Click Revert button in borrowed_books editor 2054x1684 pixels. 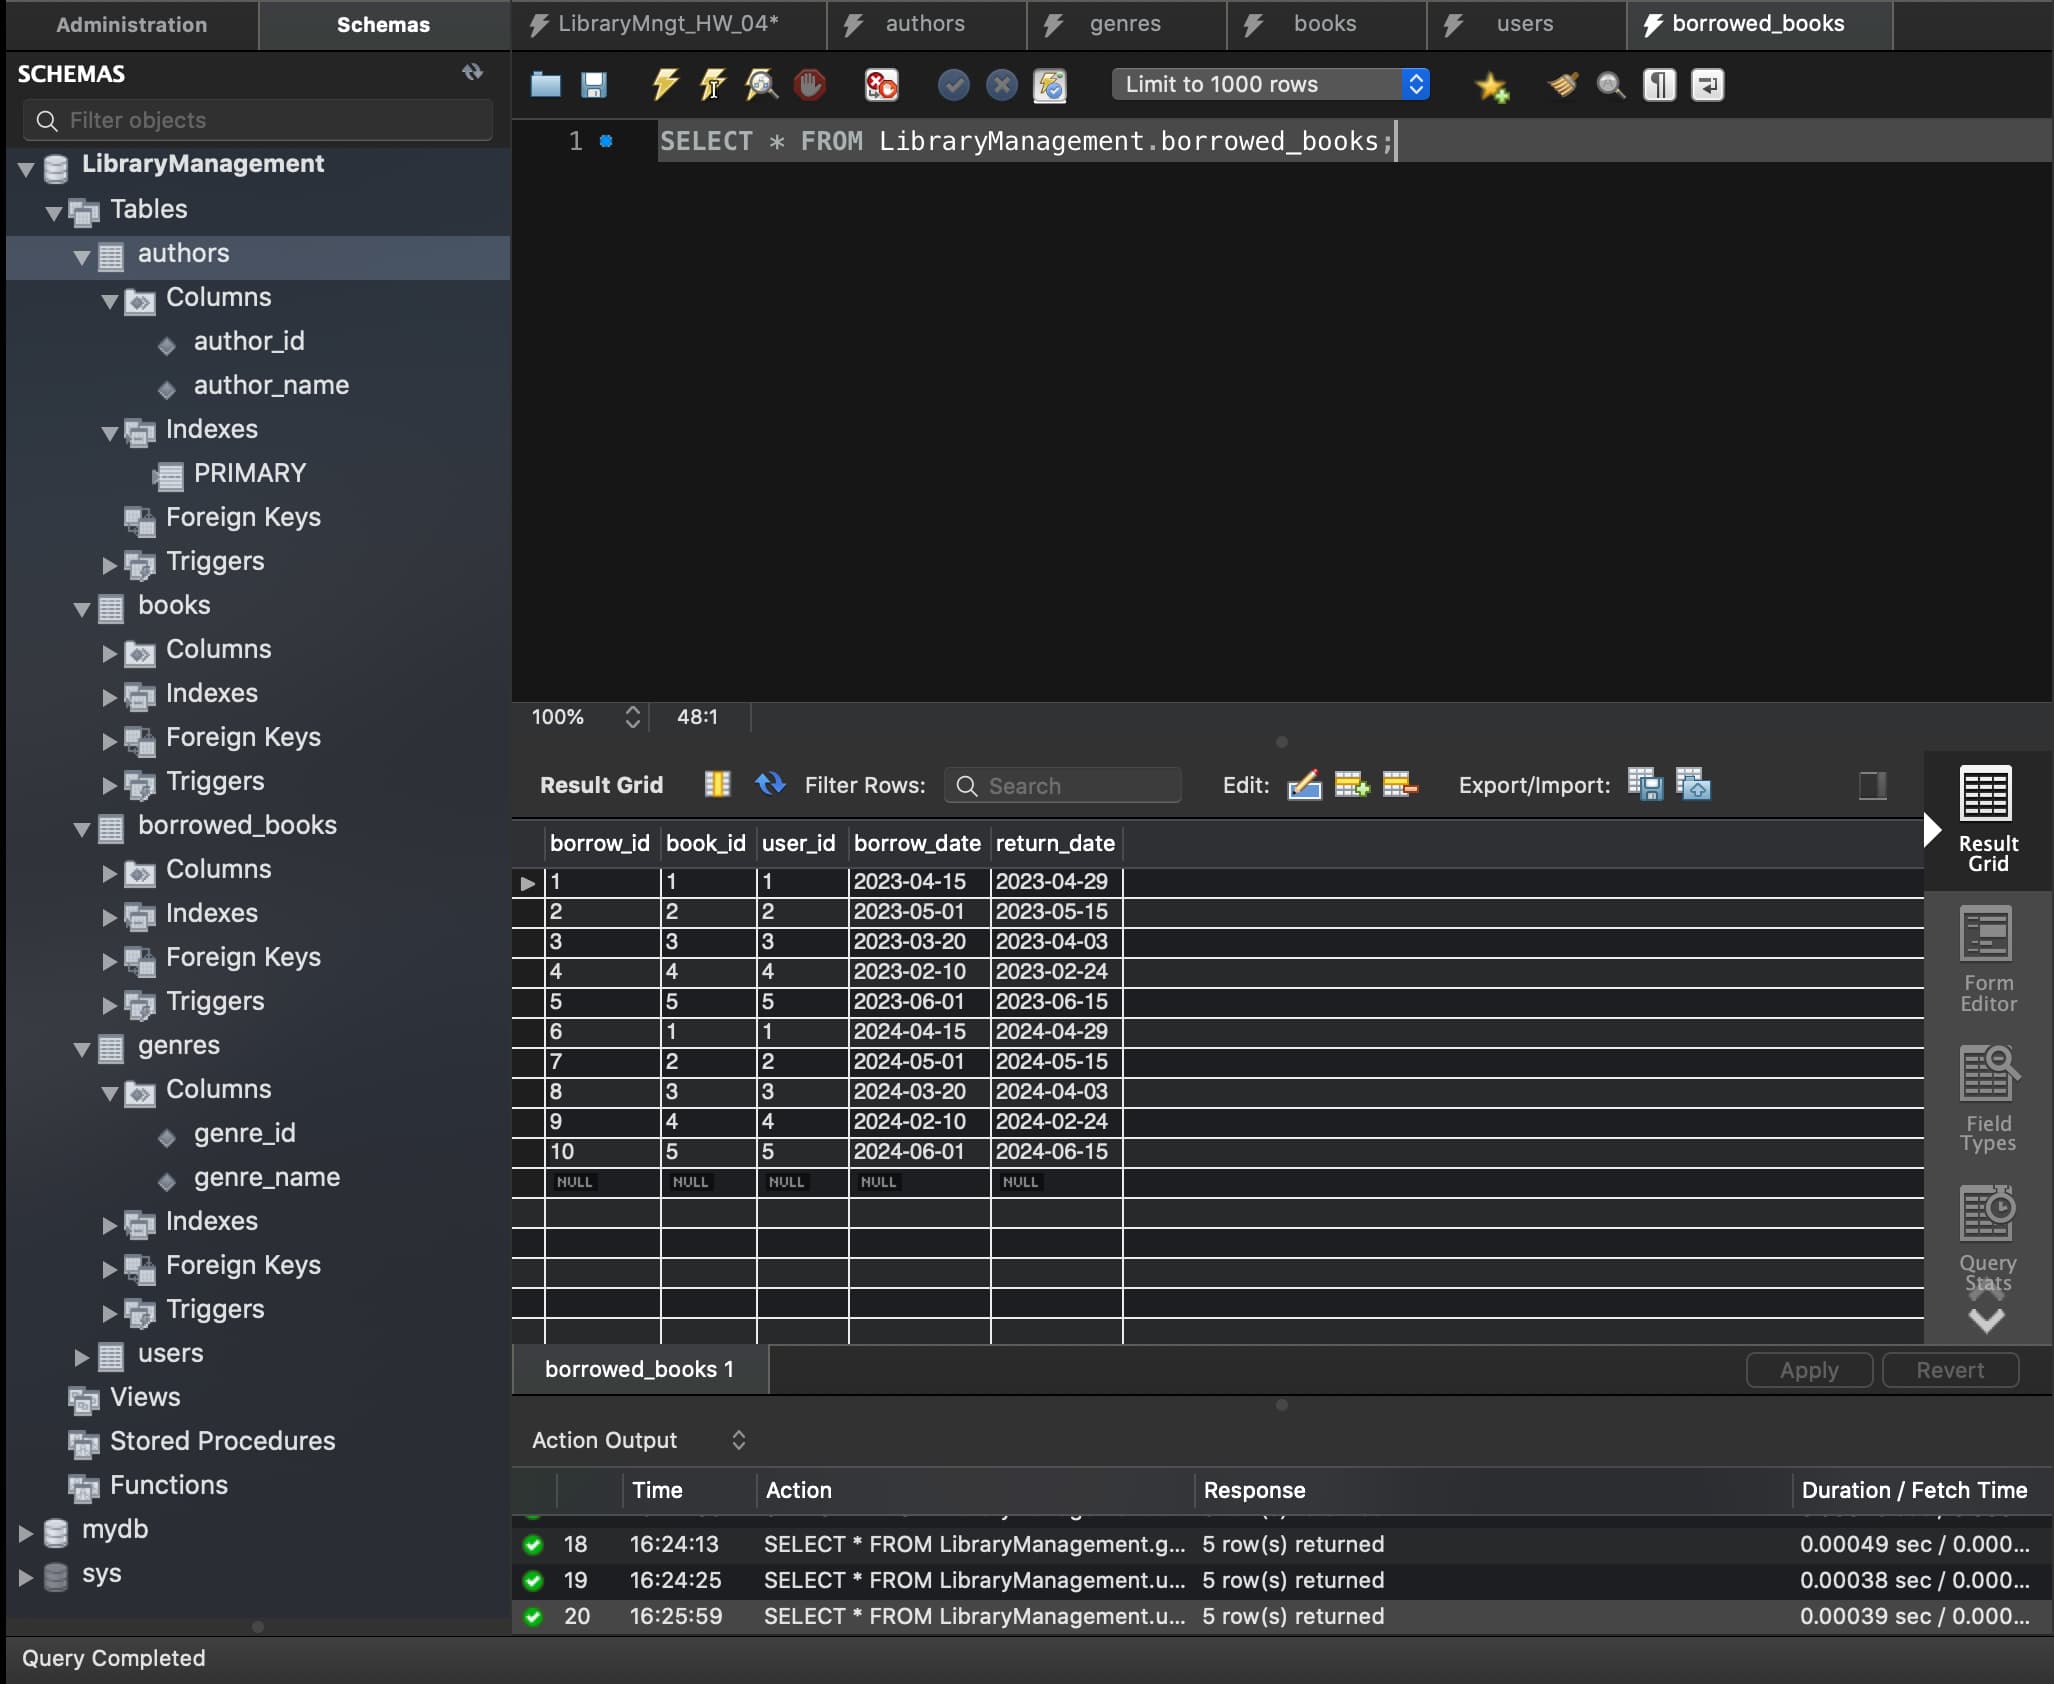coord(1950,1368)
